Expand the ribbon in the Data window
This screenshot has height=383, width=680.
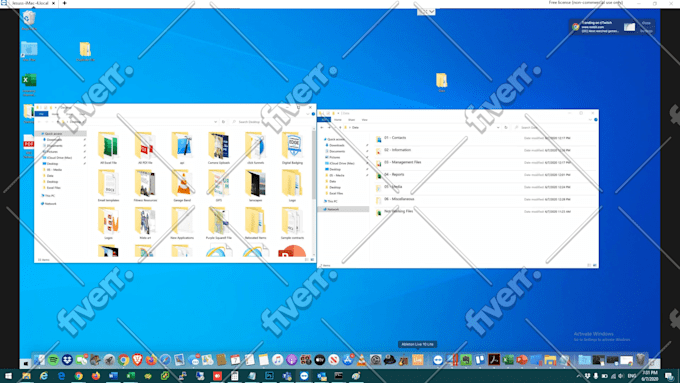(590, 120)
